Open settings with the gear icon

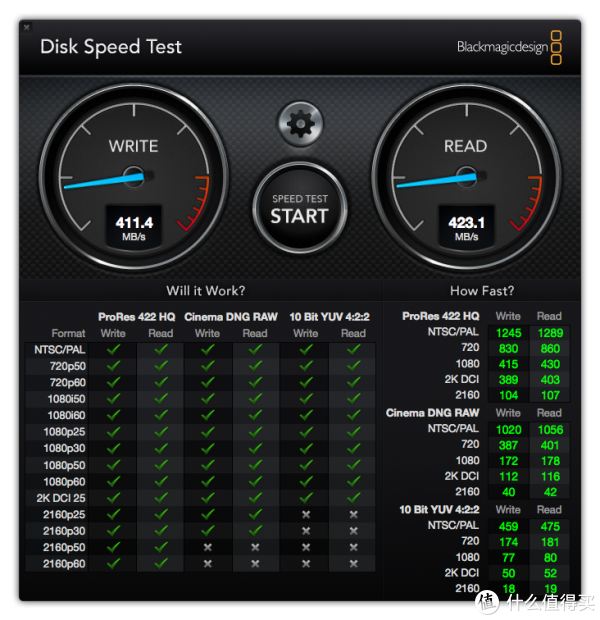click(x=300, y=124)
